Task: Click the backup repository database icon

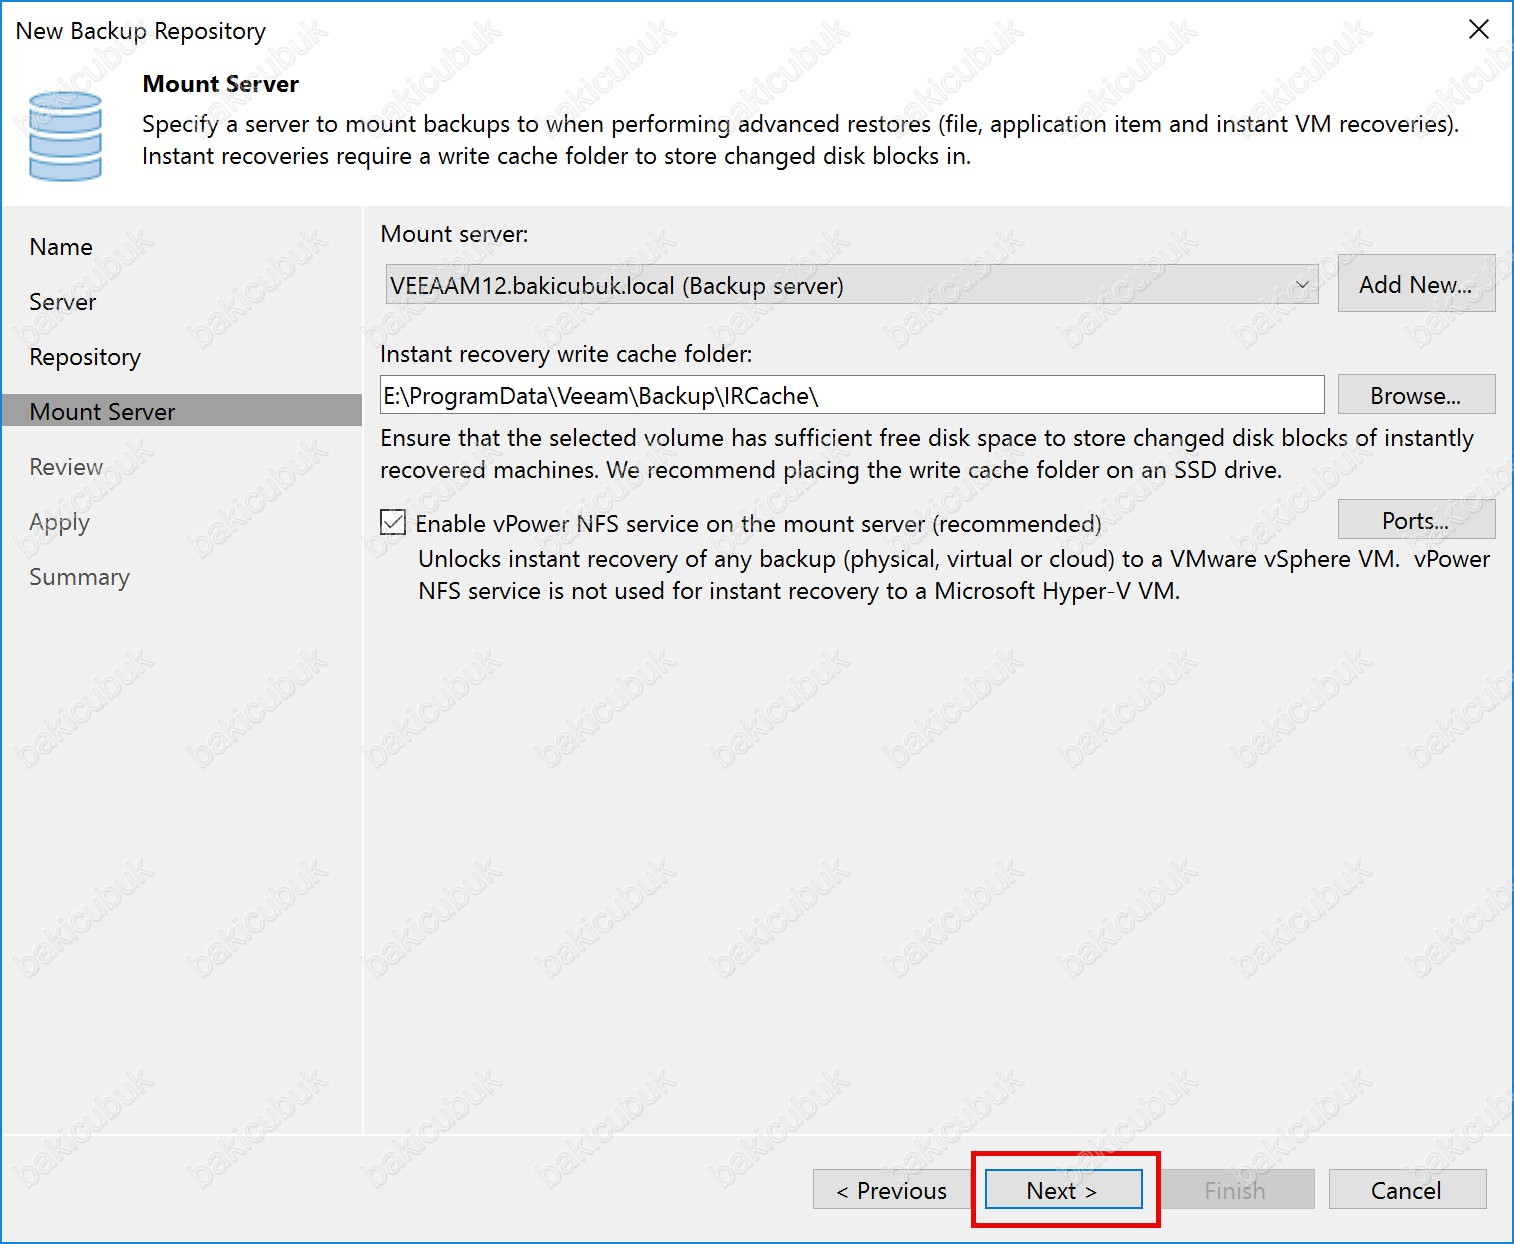Action: (65, 136)
